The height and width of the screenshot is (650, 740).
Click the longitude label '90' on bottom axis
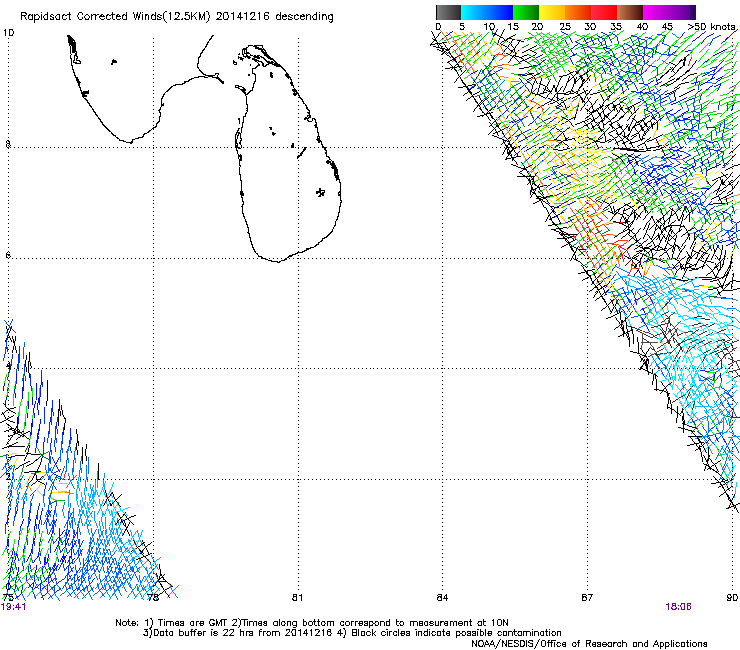[732, 598]
